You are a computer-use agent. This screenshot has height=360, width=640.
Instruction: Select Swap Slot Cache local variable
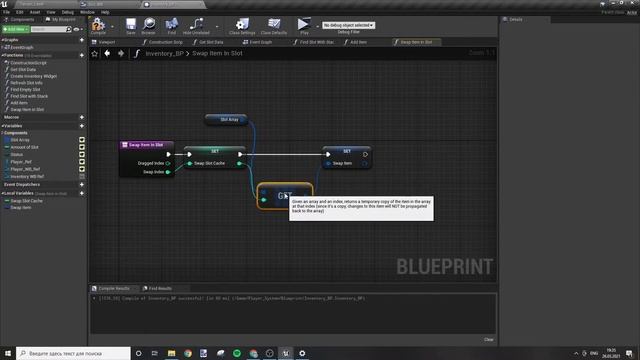click(x=27, y=201)
